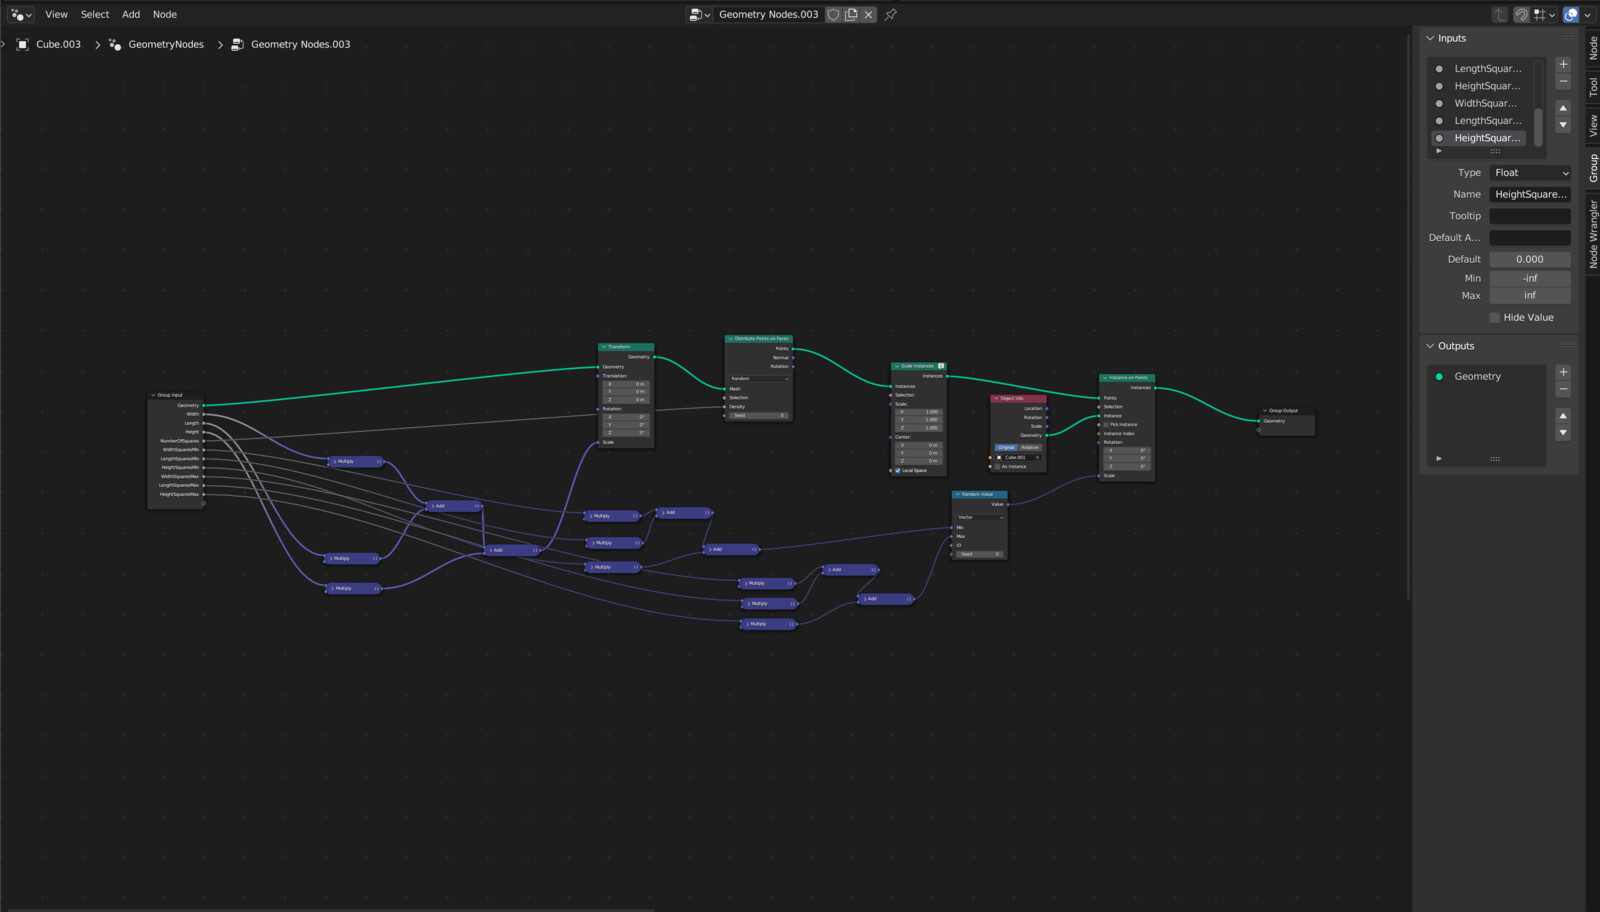Move the selected output up

point(1563,416)
